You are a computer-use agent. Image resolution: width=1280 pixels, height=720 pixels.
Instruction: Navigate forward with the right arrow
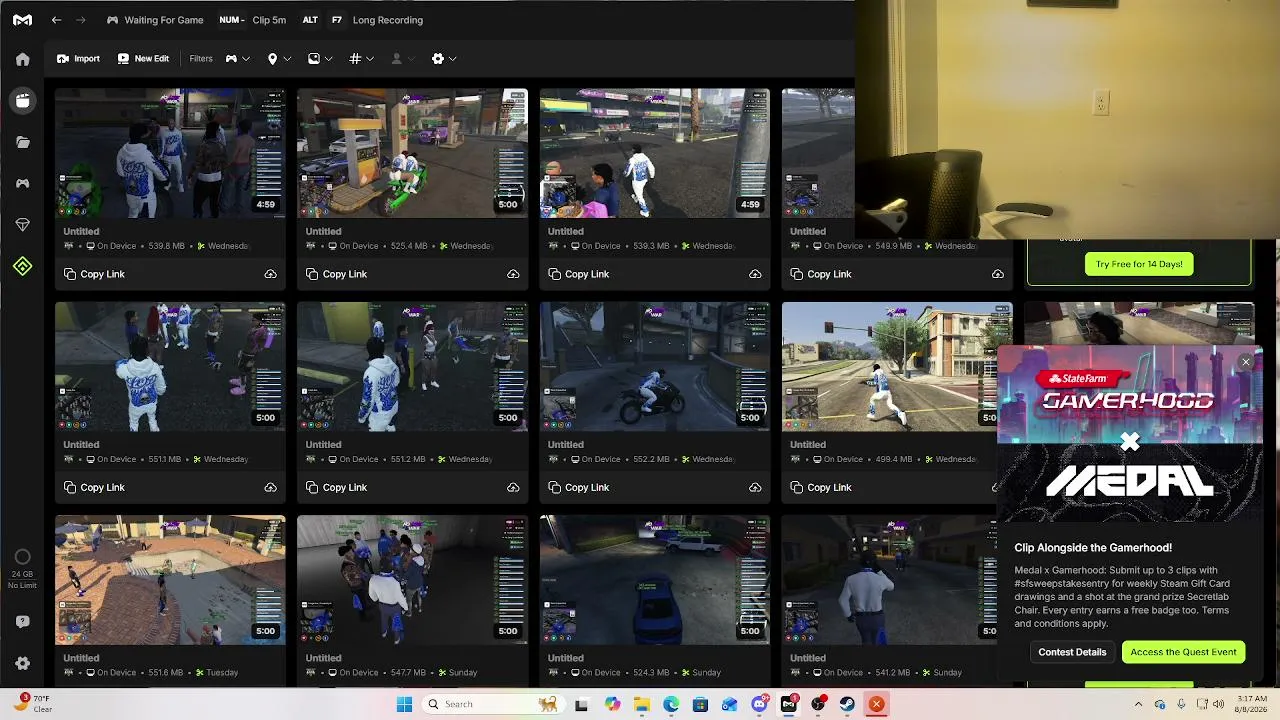[81, 20]
